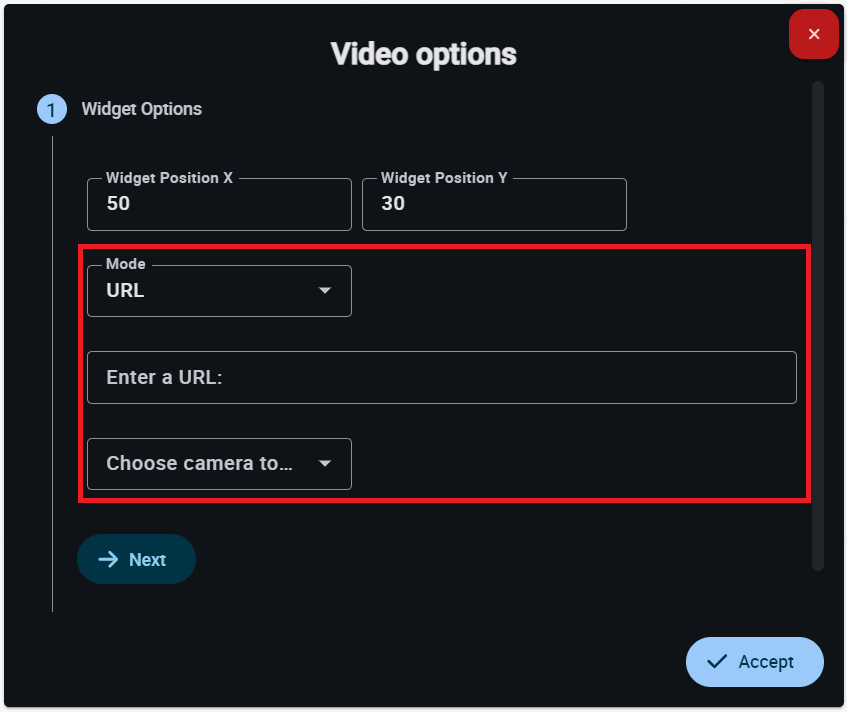The height and width of the screenshot is (712, 847).
Task: Open the Mode combo box
Action: tap(219, 291)
